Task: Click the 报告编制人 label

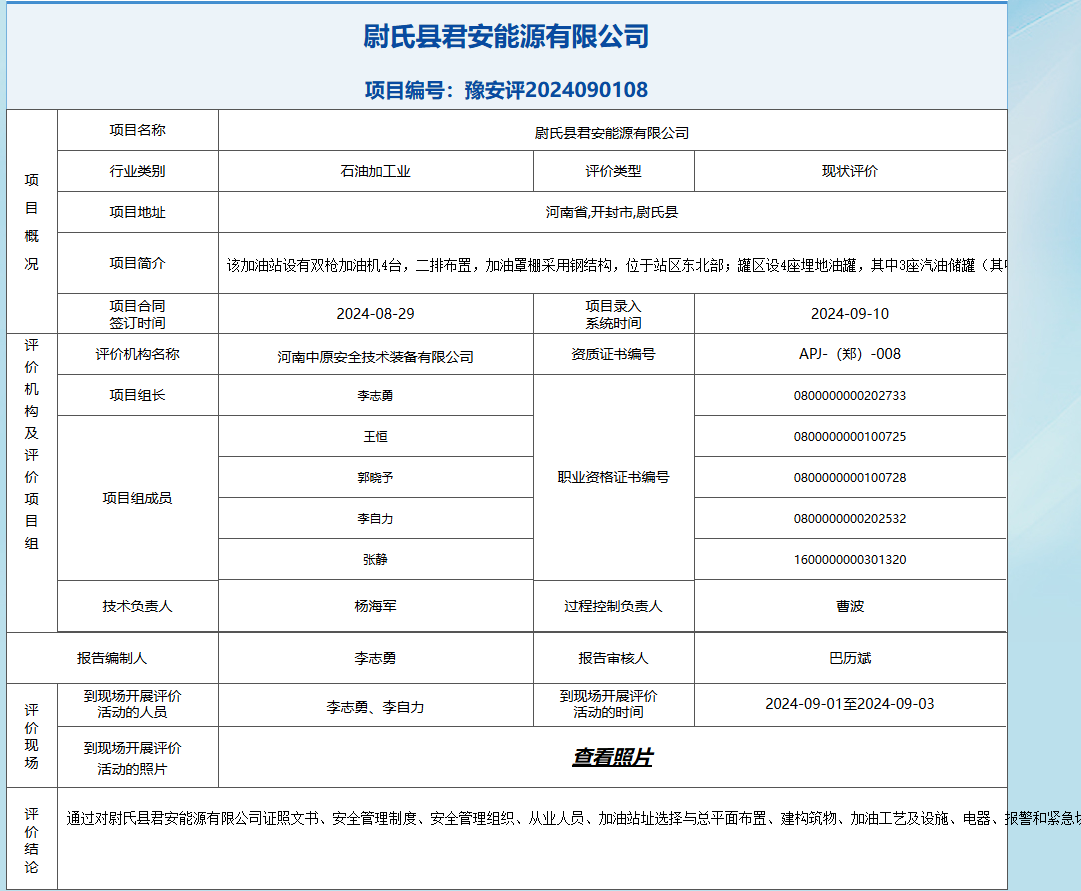Action: click(x=112, y=659)
